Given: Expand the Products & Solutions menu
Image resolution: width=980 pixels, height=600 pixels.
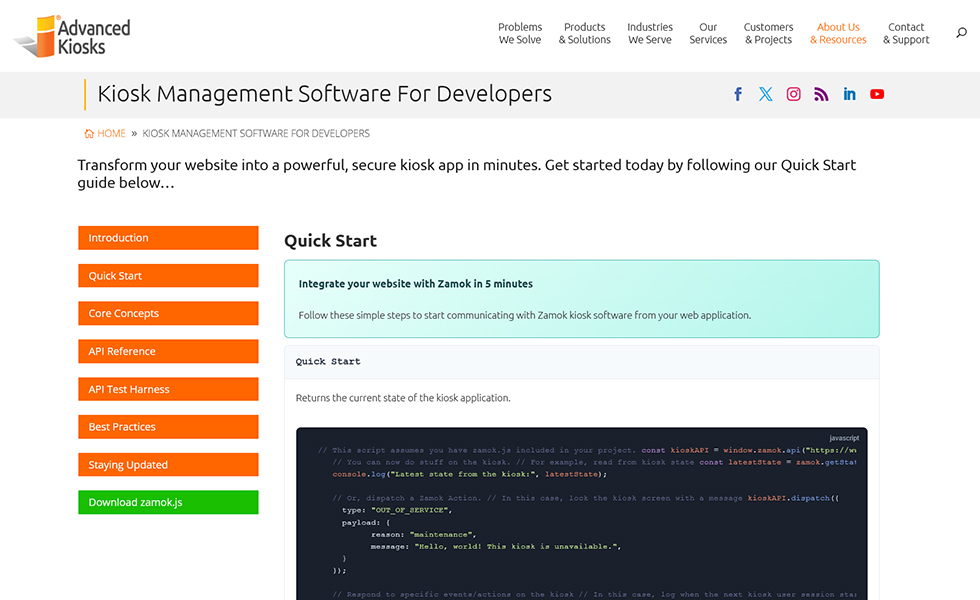Looking at the screenshot, I should 584,34.
